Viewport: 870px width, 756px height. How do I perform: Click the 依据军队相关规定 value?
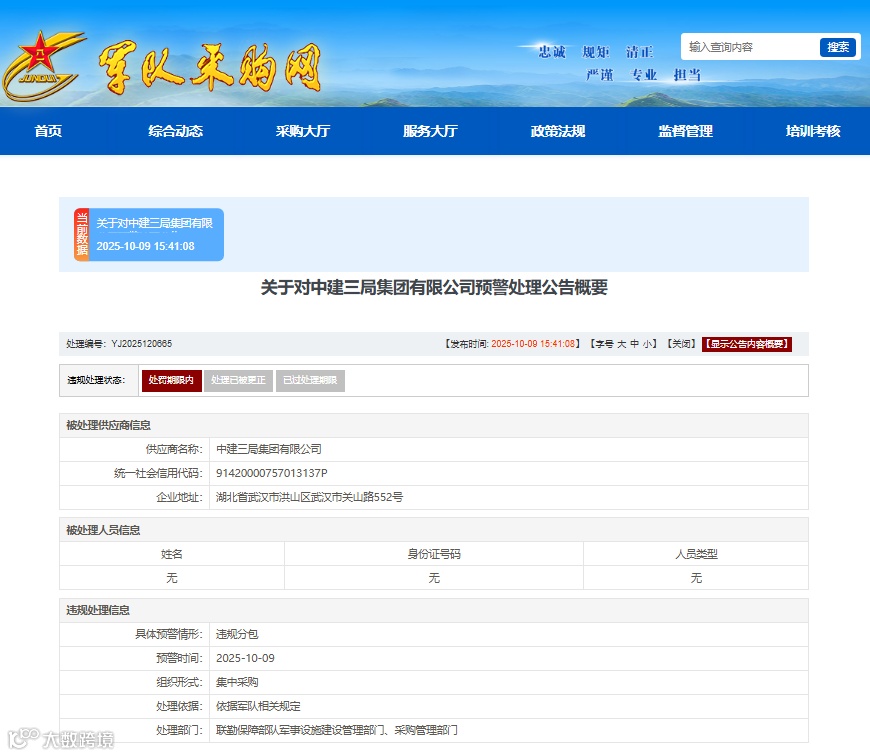pyautogui.click(x=258, y=706)
